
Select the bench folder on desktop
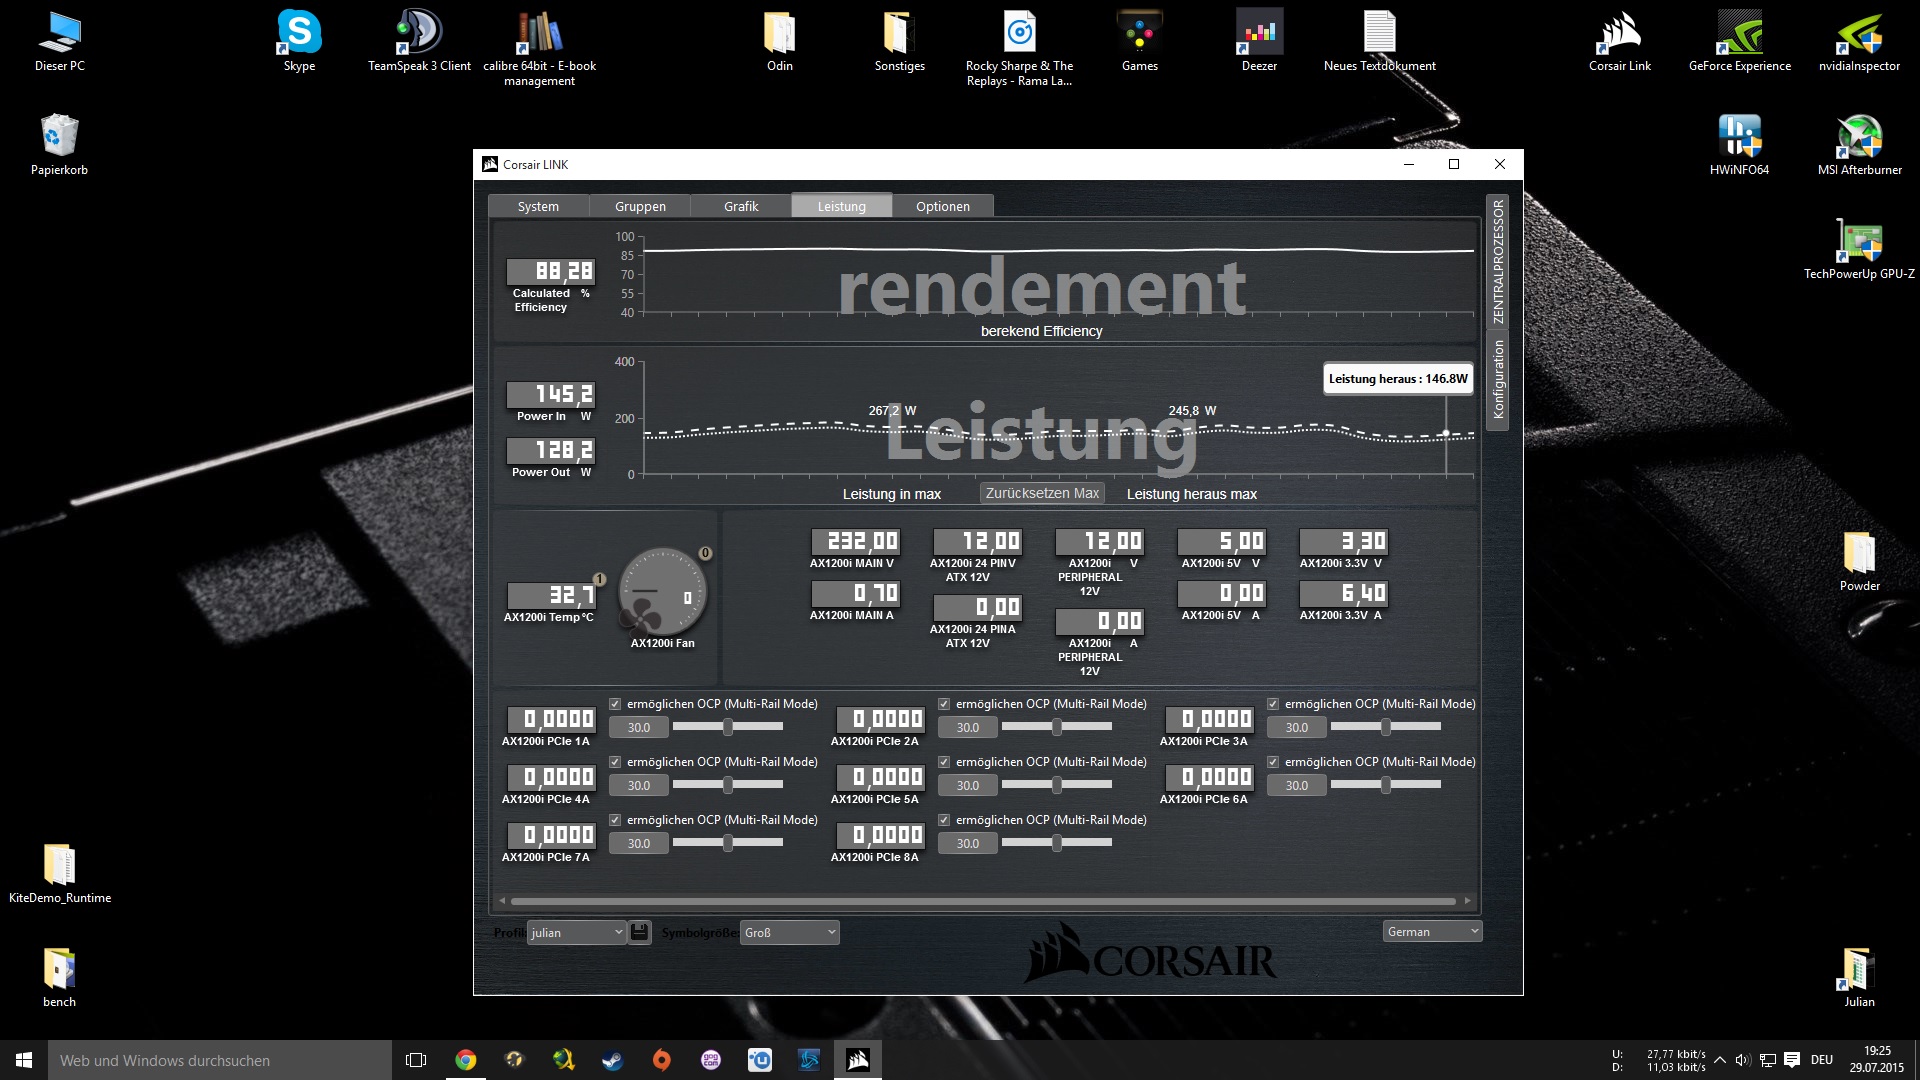click(59, 977)
